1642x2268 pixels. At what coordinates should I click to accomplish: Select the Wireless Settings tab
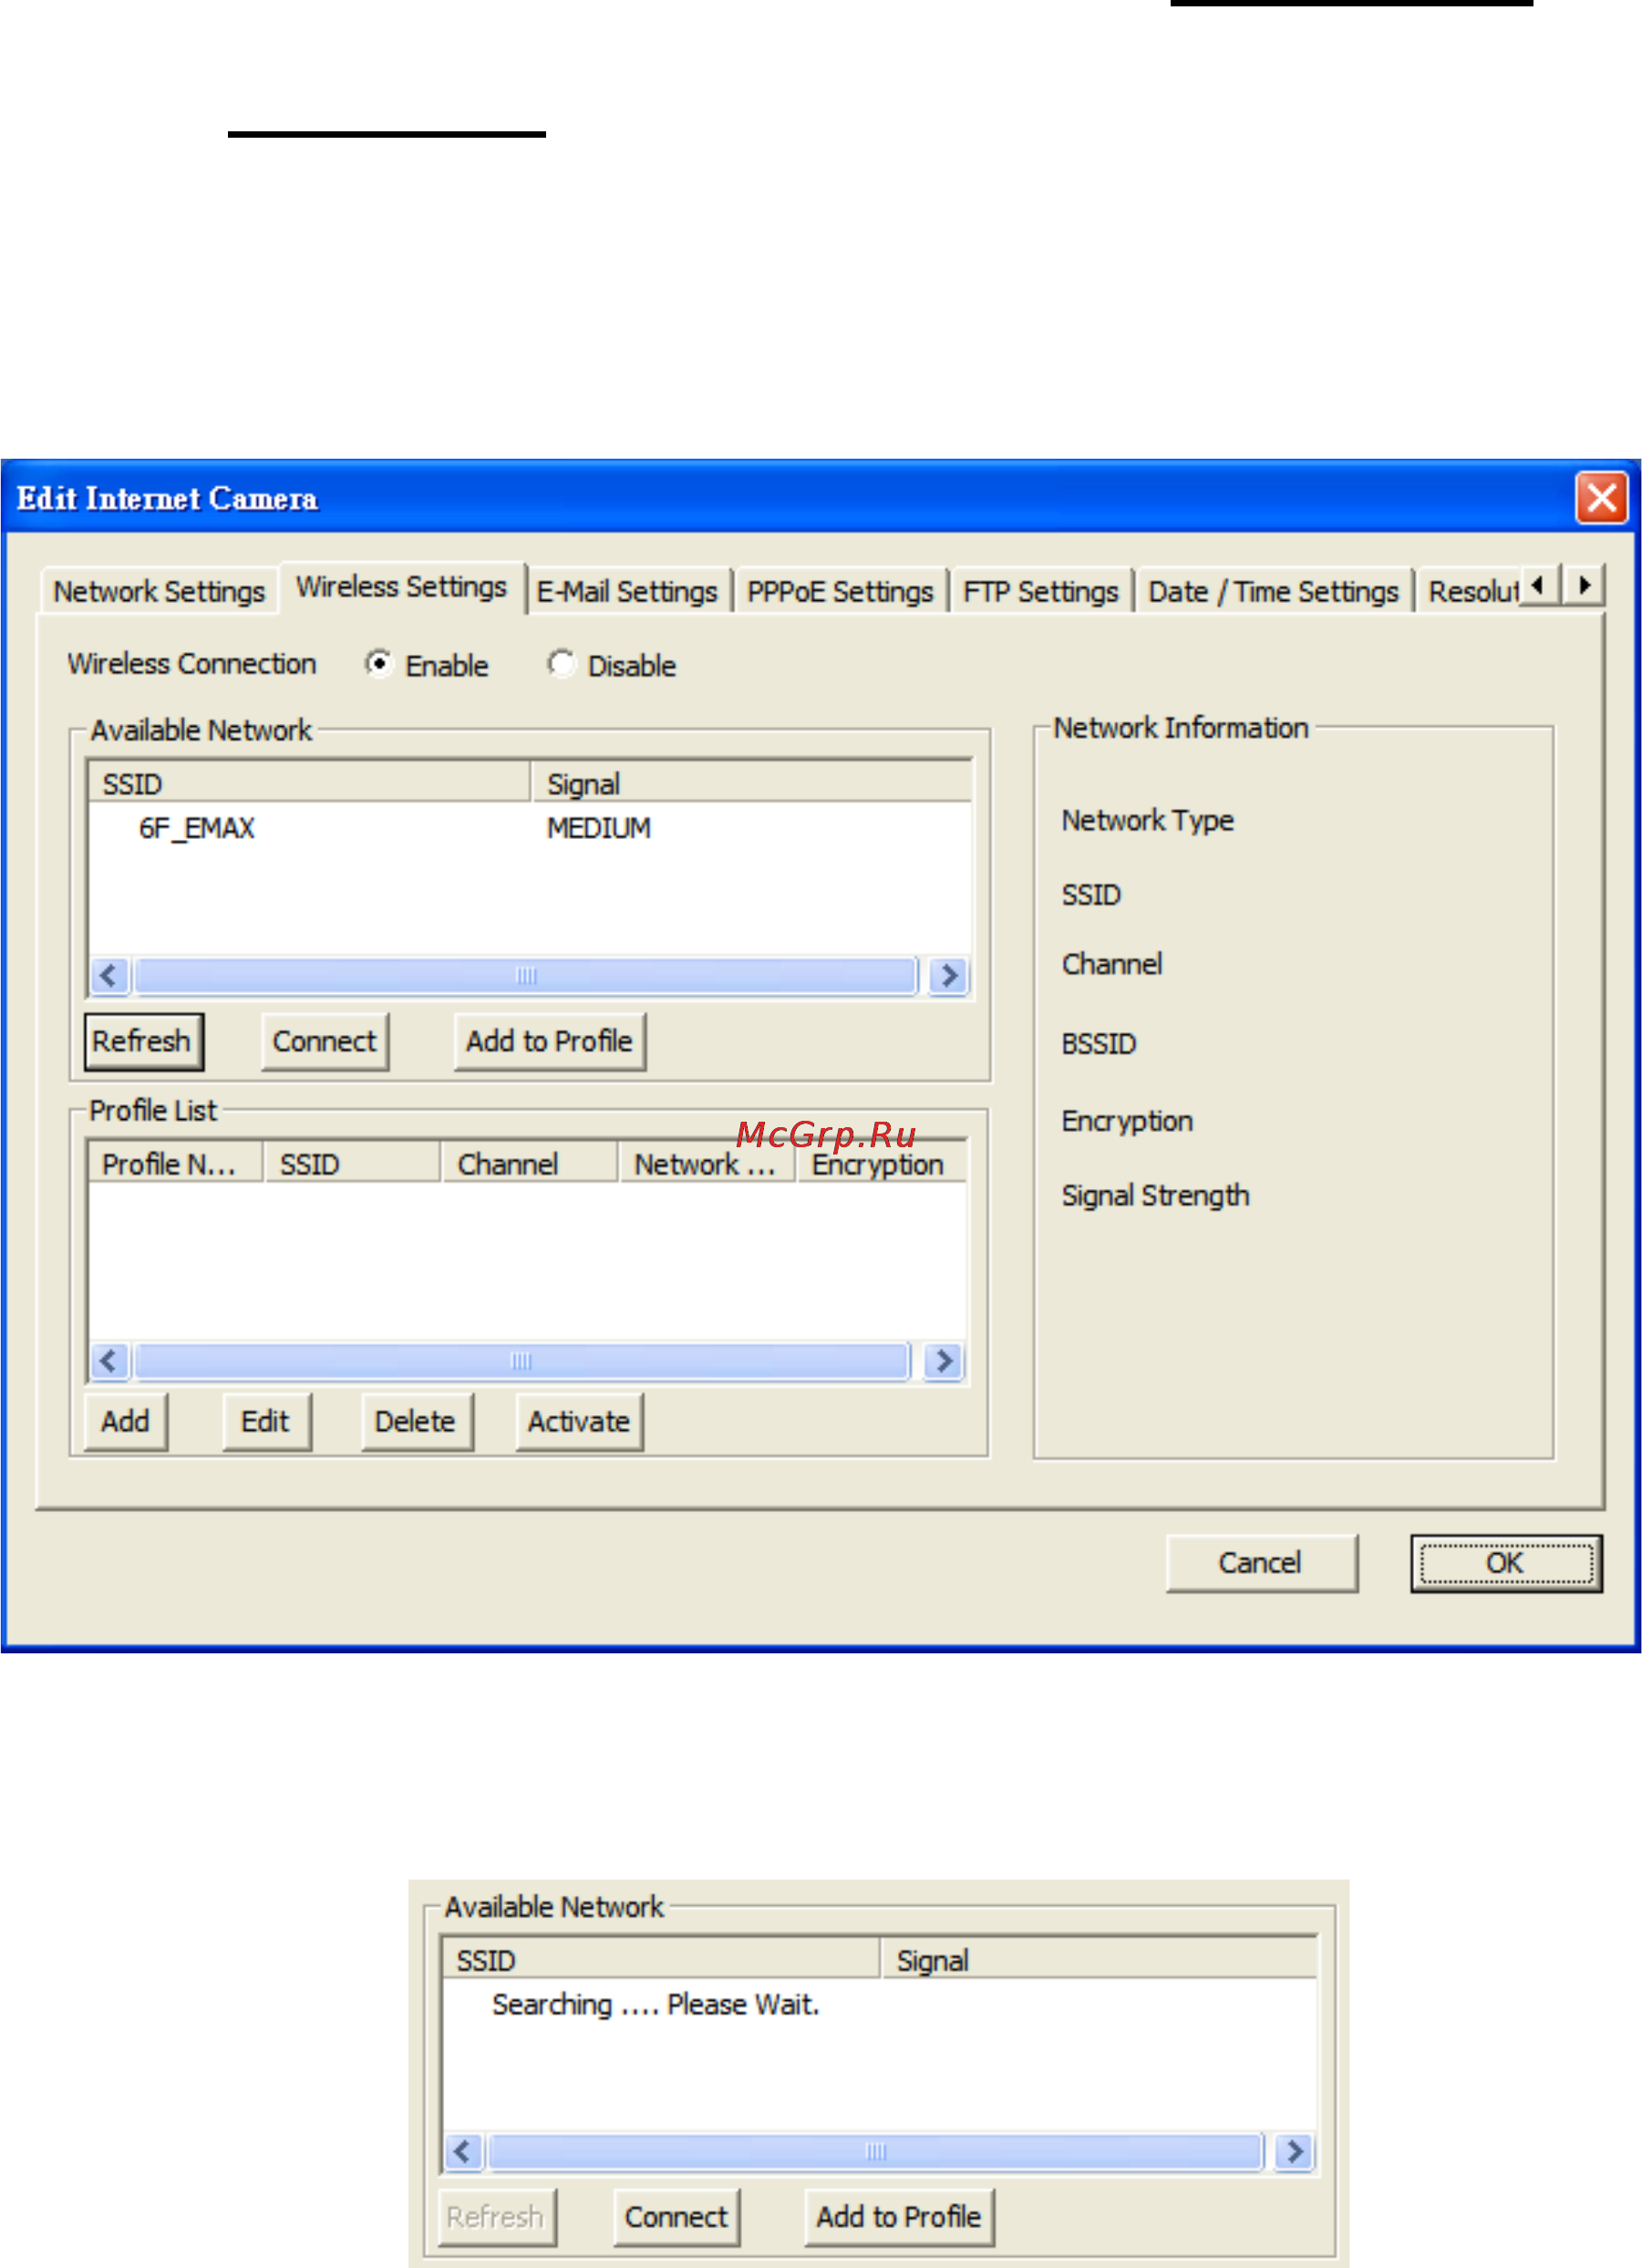pyautogui.click(x=402, y=587)
